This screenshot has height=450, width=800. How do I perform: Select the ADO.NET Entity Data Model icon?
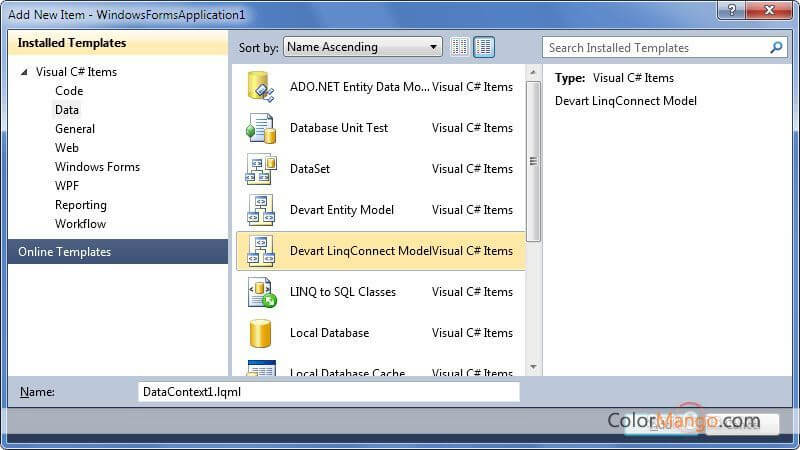[x=261, y=87]
